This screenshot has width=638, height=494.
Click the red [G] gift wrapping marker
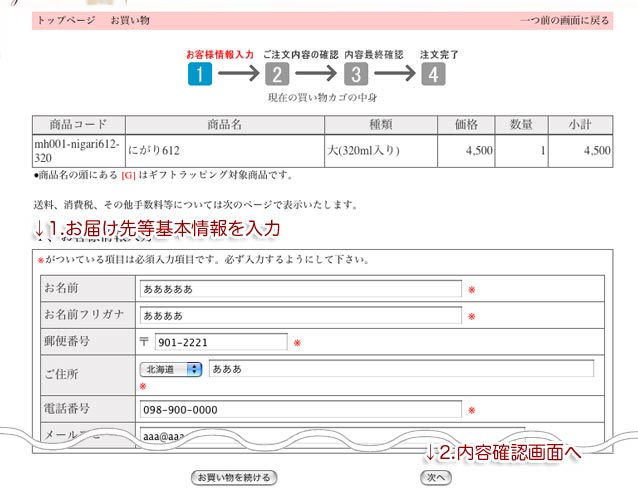click(x=128, y=176)
